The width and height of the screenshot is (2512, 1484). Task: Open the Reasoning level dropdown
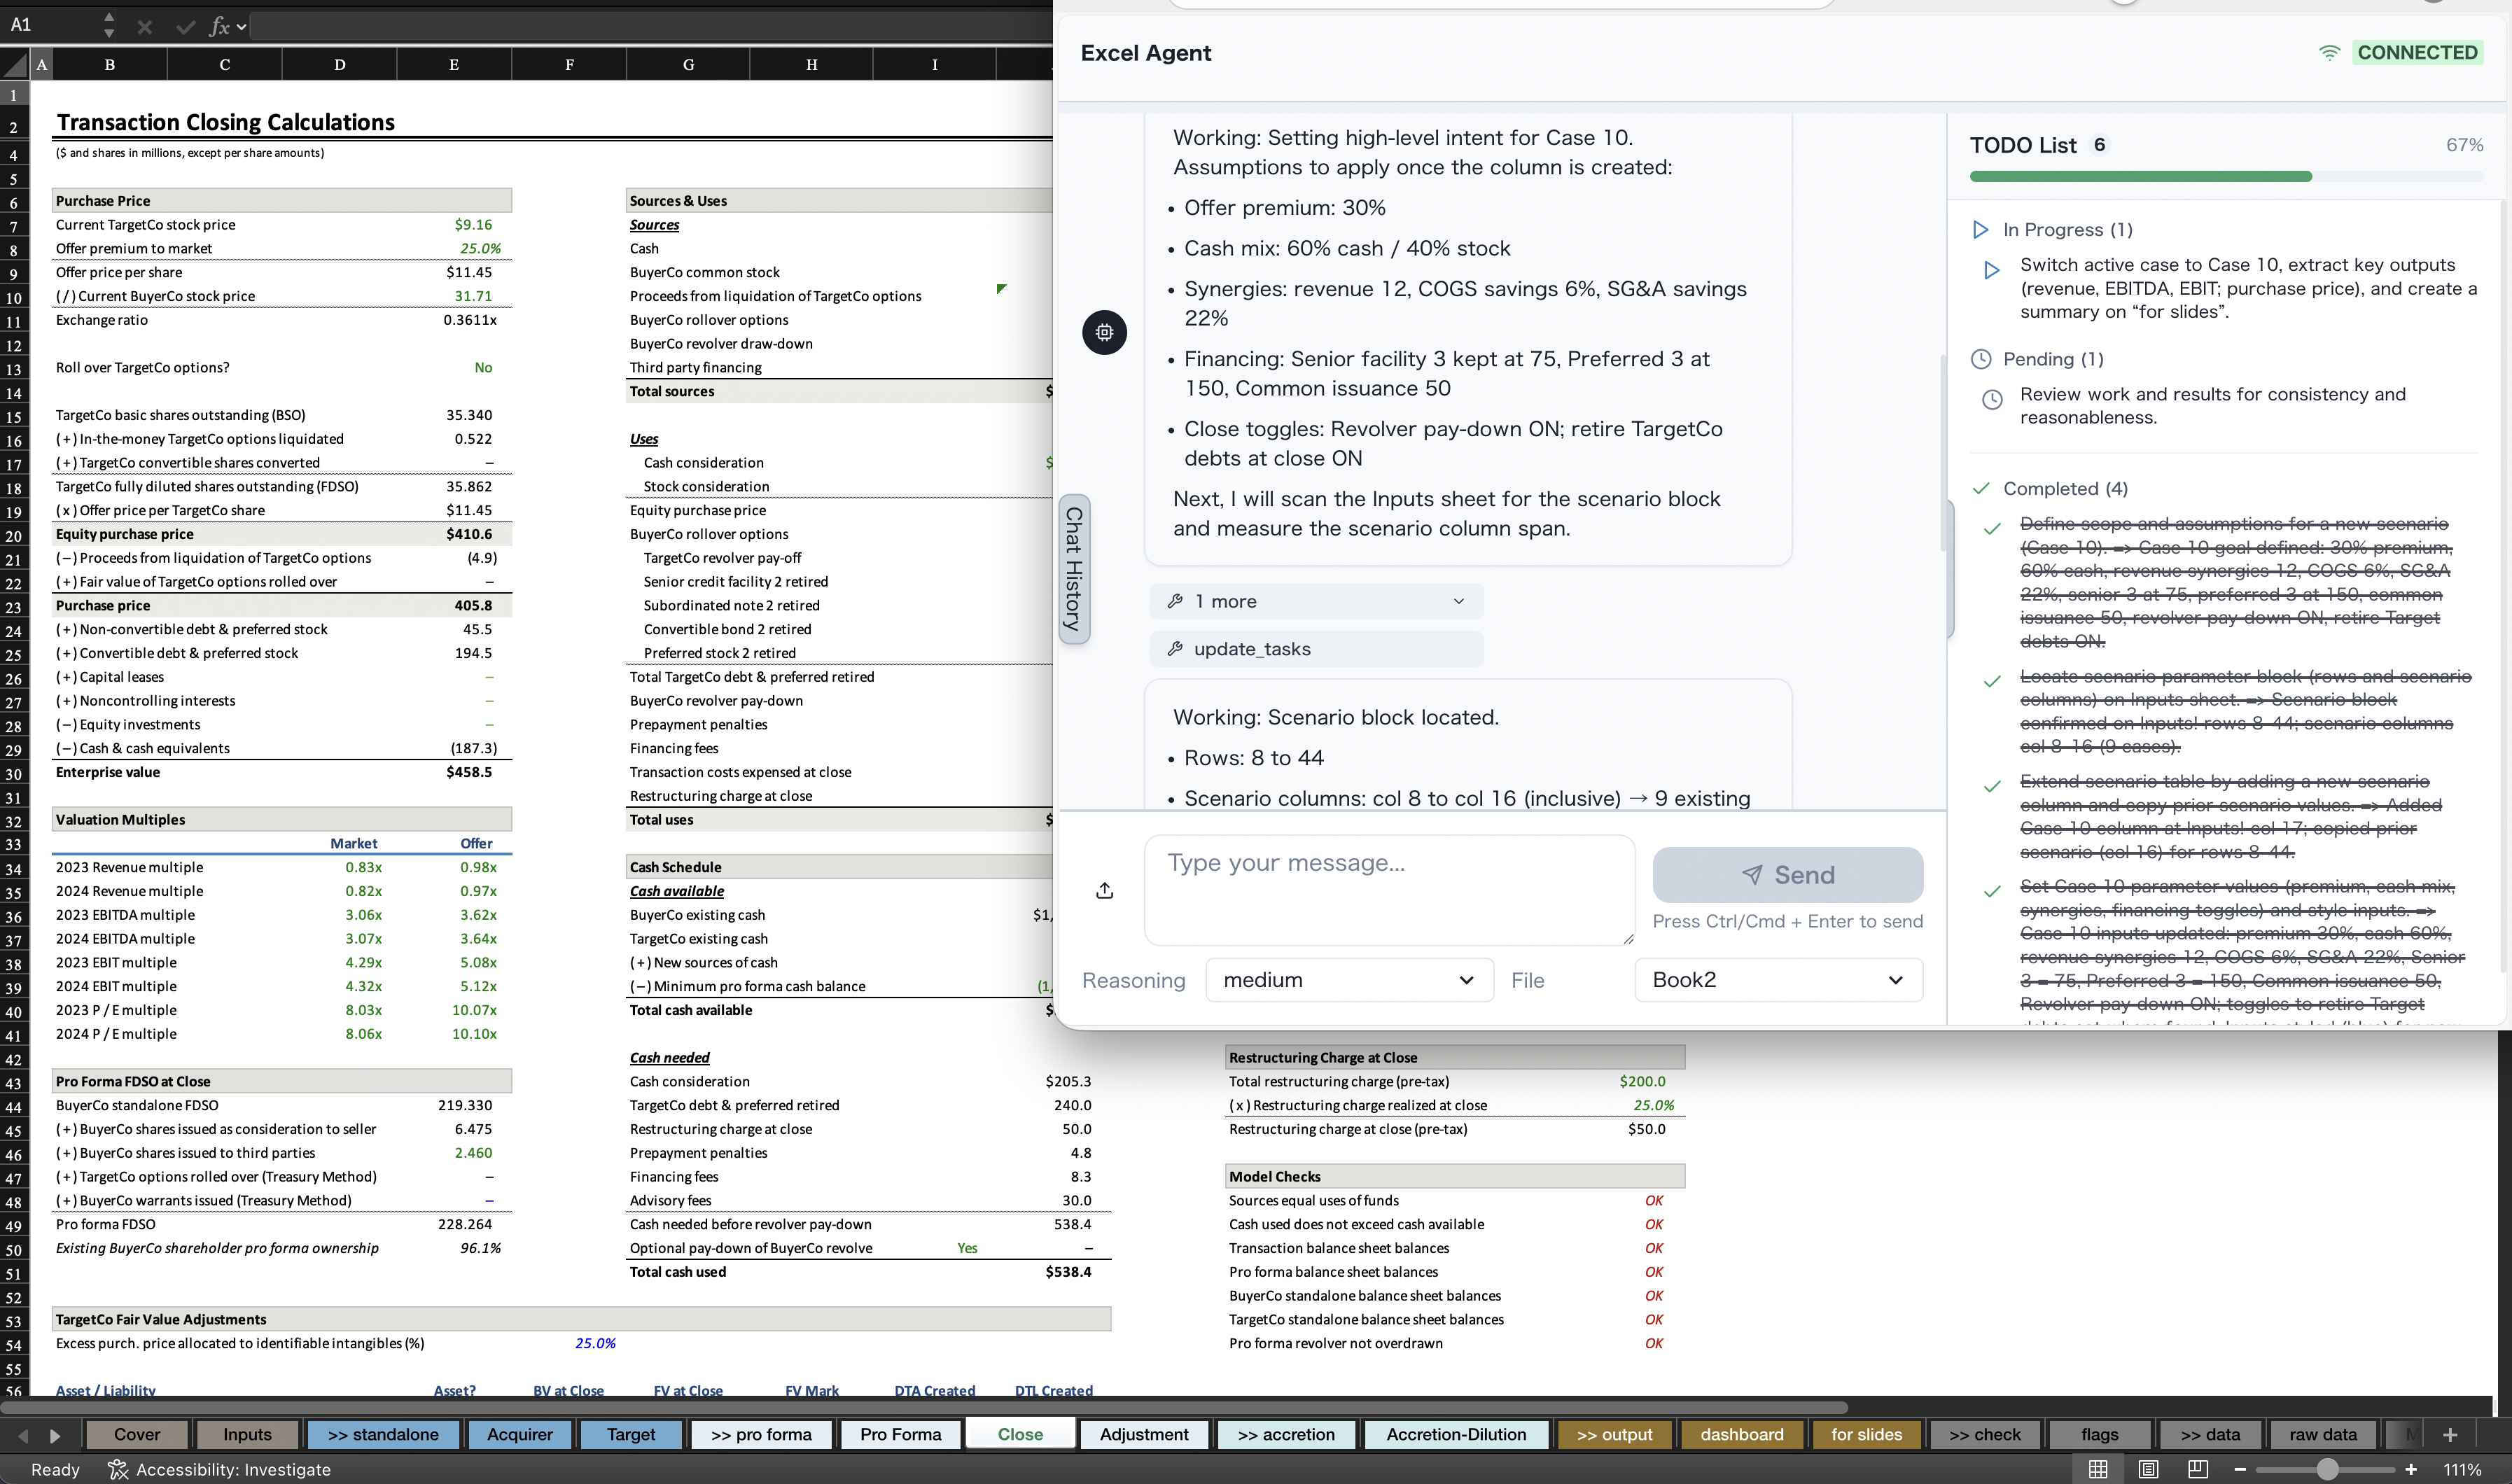coord(1349,979)
